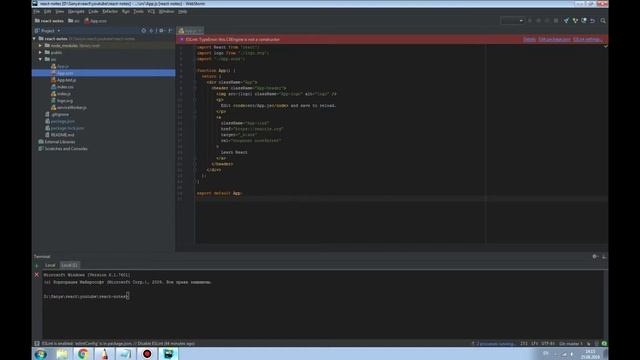
Task: Click the show history icon
Action: pyautogui.click(x=584, y=20)
